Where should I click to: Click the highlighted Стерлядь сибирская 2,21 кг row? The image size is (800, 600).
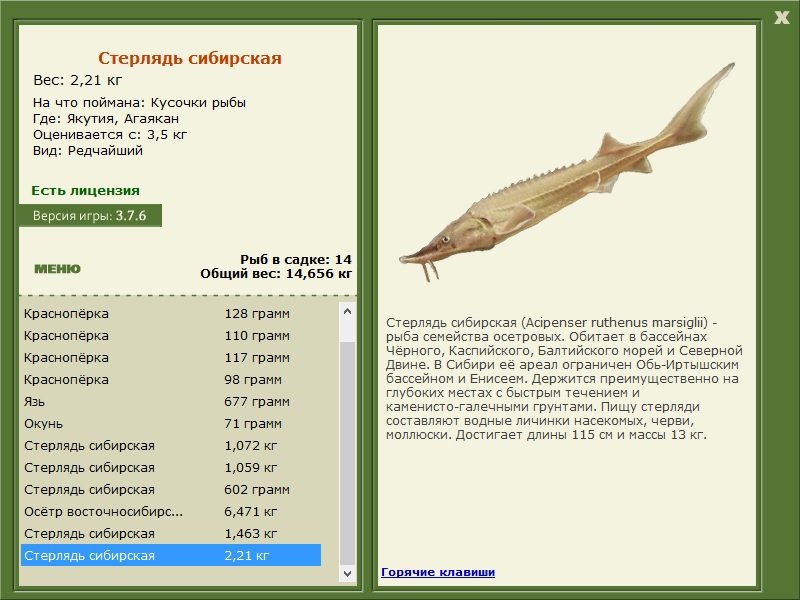(171, 555)
